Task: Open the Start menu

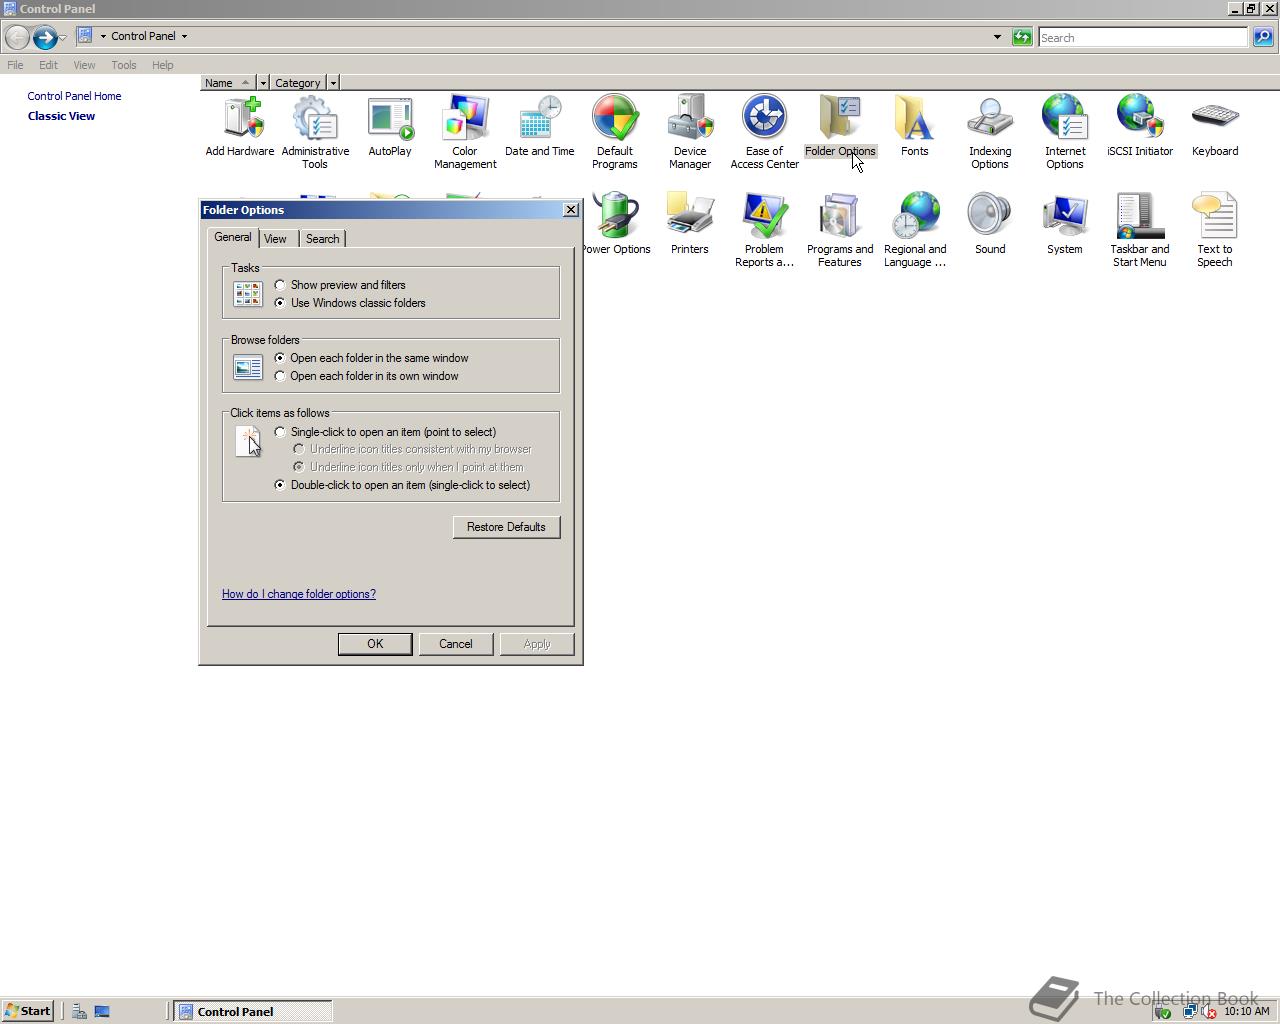Action: pyautogui.click(x=27, y=1011)
